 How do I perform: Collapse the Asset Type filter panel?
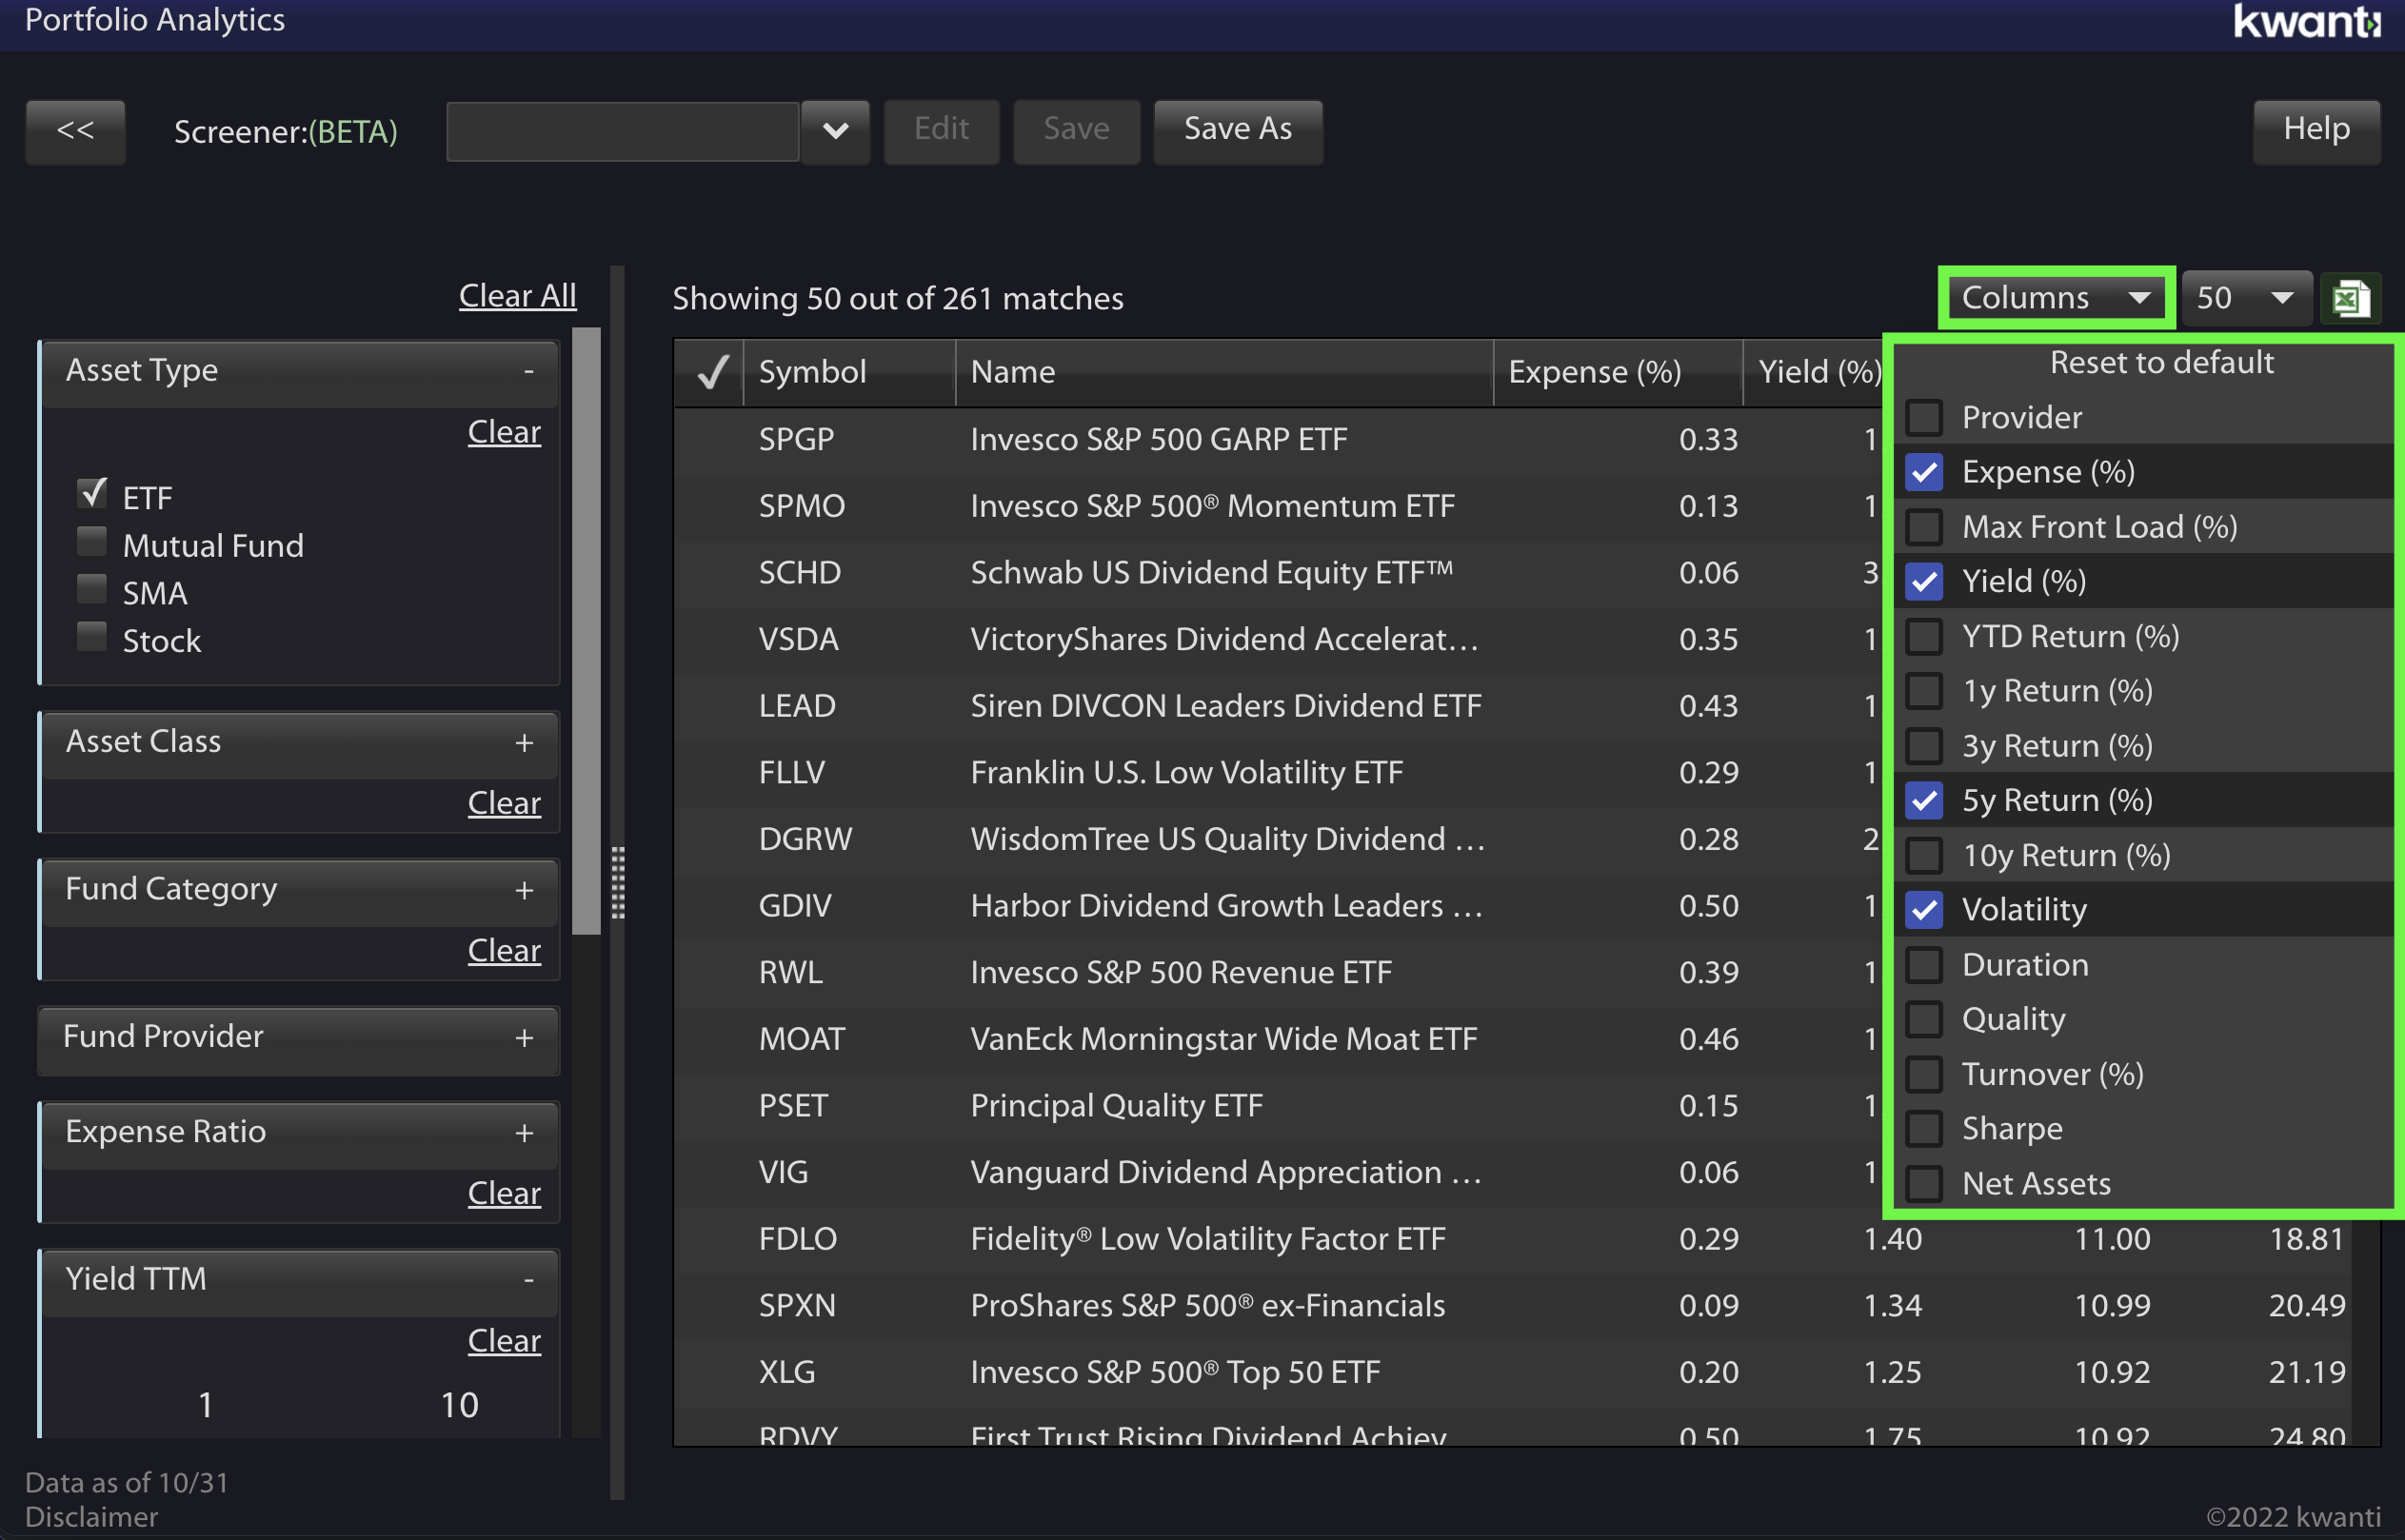[x=528, y=371]
